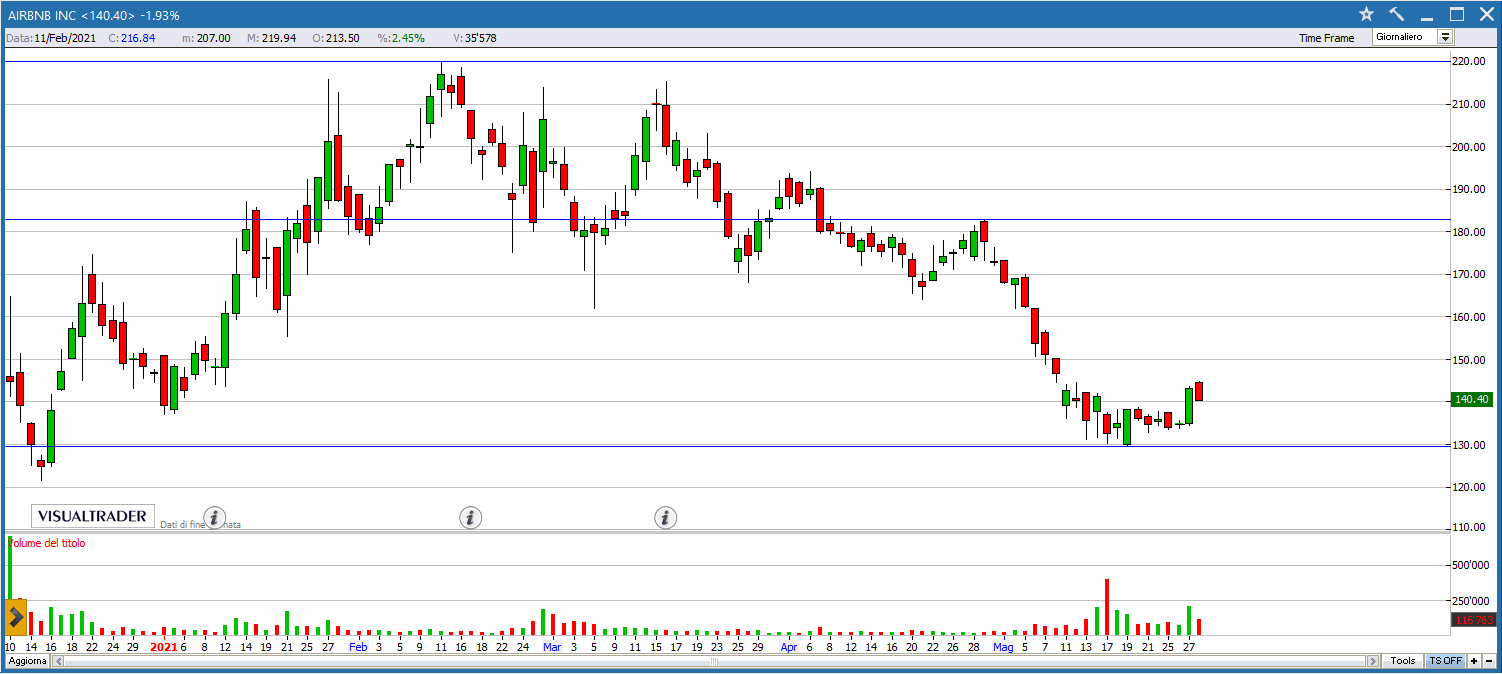Open the info marker near March 17
Screen dimensions: 1502x674
pos(666,517)
